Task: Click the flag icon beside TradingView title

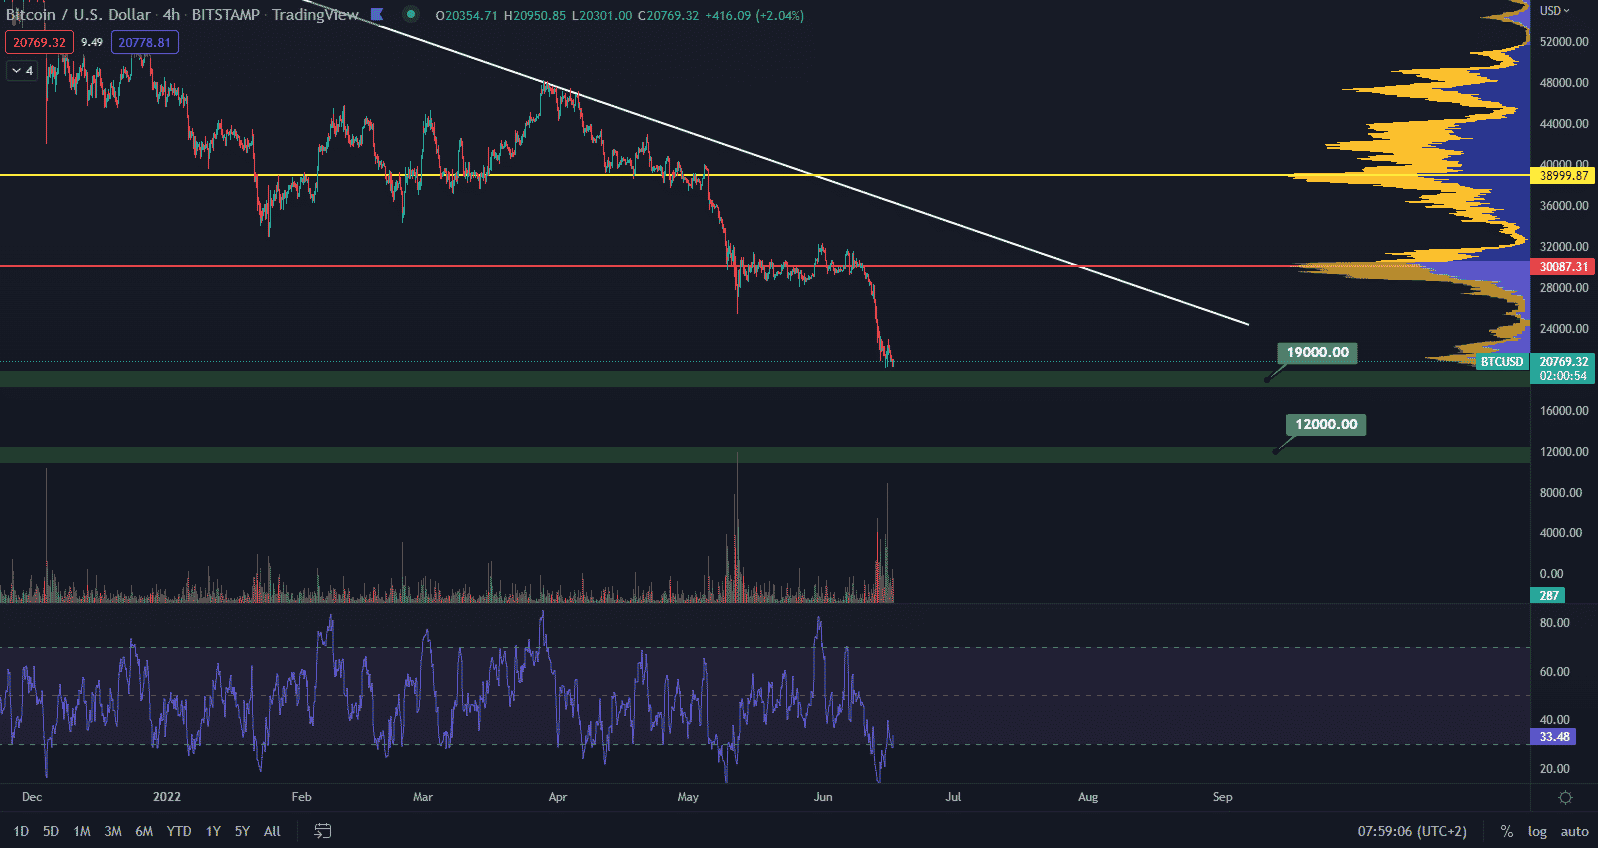Action: [x=377, y=15]
